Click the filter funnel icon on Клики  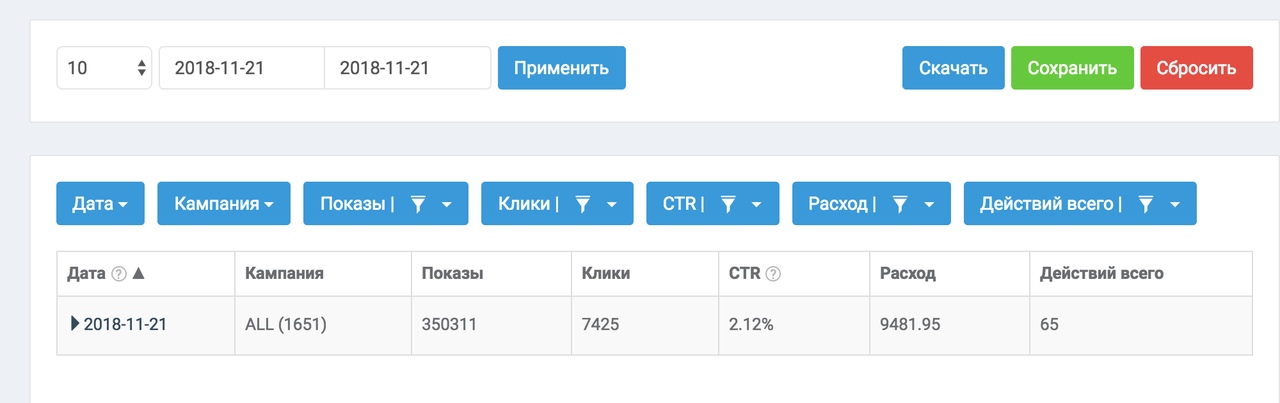pyautogui.click(x=583, y=204)
